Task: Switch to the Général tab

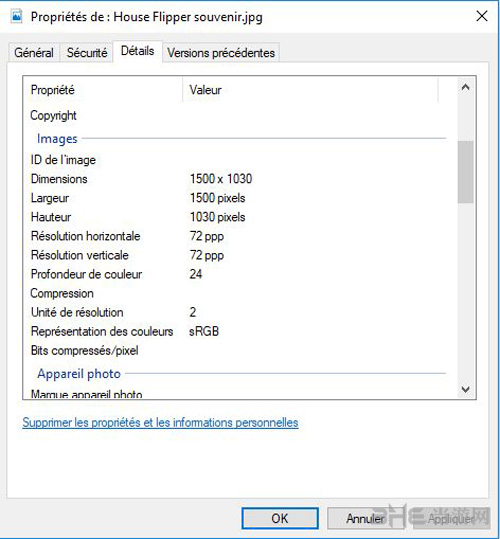Action: click(34, 53)
